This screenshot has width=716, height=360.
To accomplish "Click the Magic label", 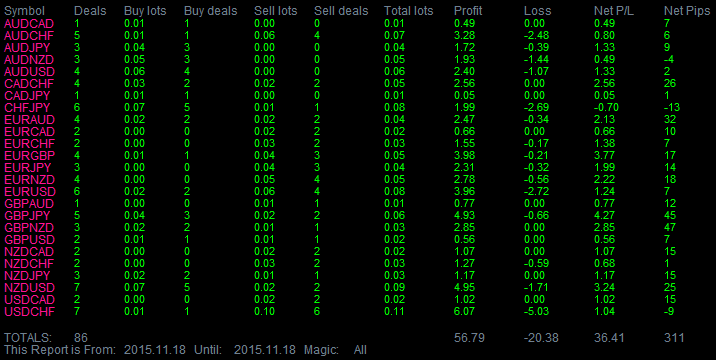I will pyautogui.click(x=321, y=350).
